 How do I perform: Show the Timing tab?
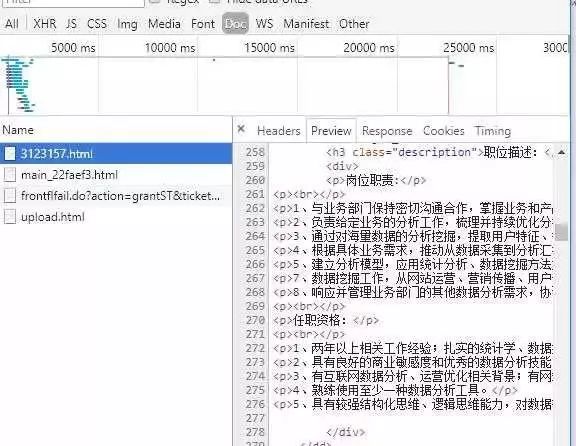[493, 131]
